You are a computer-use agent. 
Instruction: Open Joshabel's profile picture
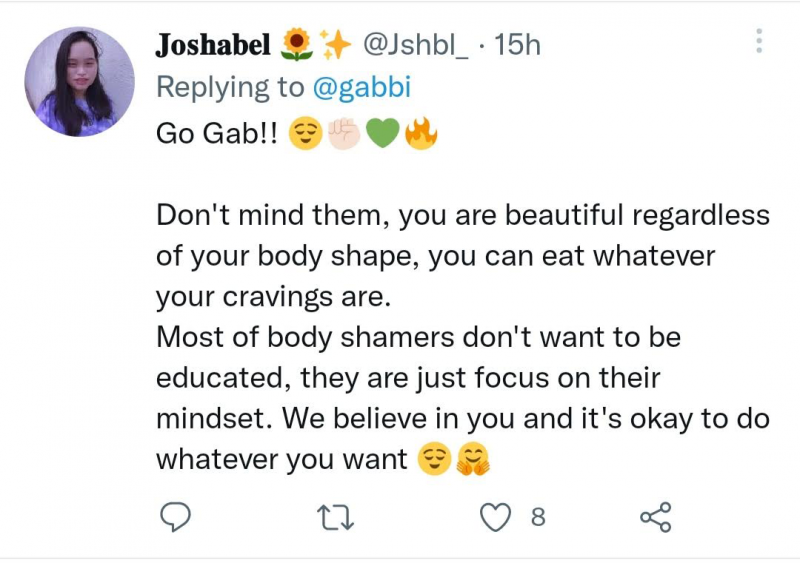79,81
